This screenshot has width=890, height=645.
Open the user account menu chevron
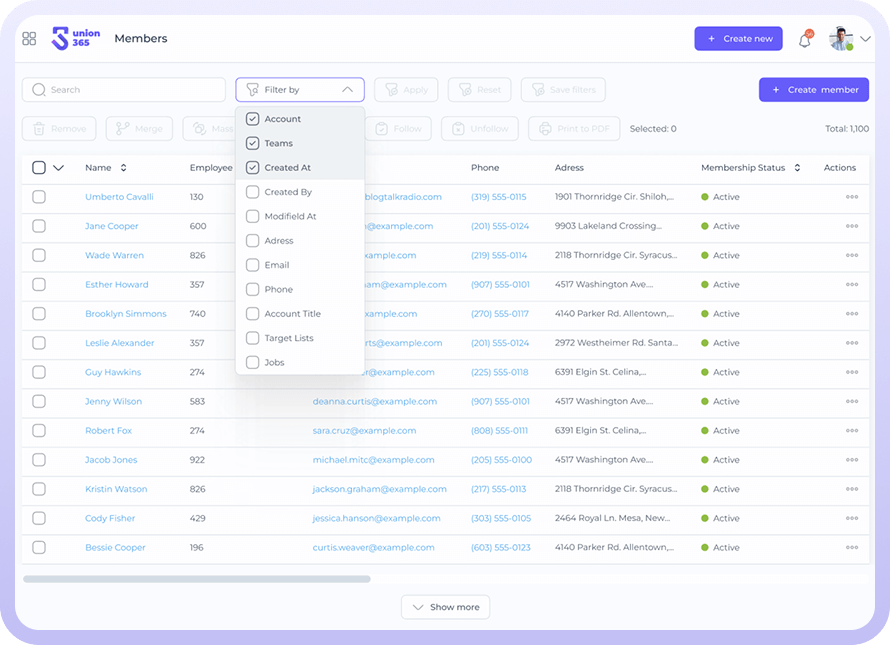866,40
